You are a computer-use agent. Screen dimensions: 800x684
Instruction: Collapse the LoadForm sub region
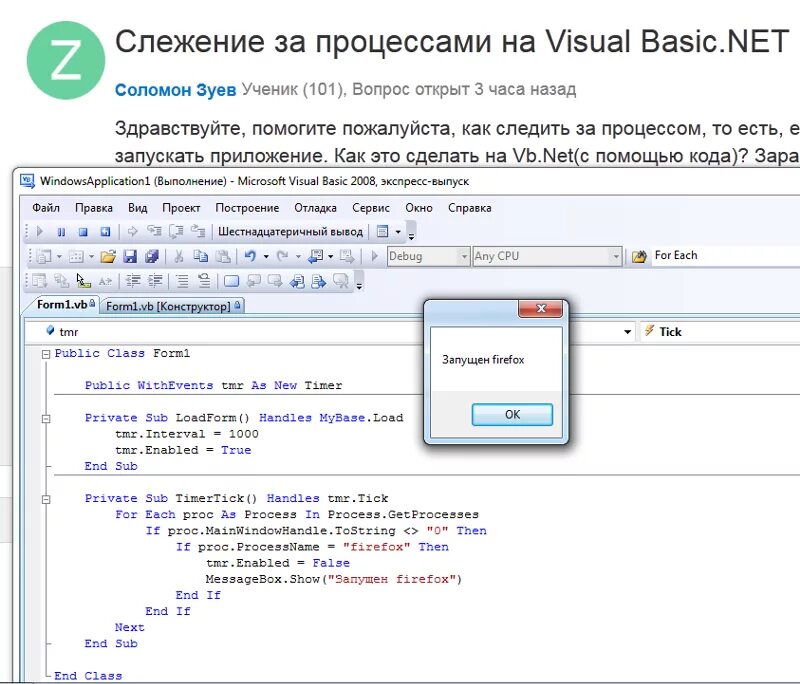point(46,419)
